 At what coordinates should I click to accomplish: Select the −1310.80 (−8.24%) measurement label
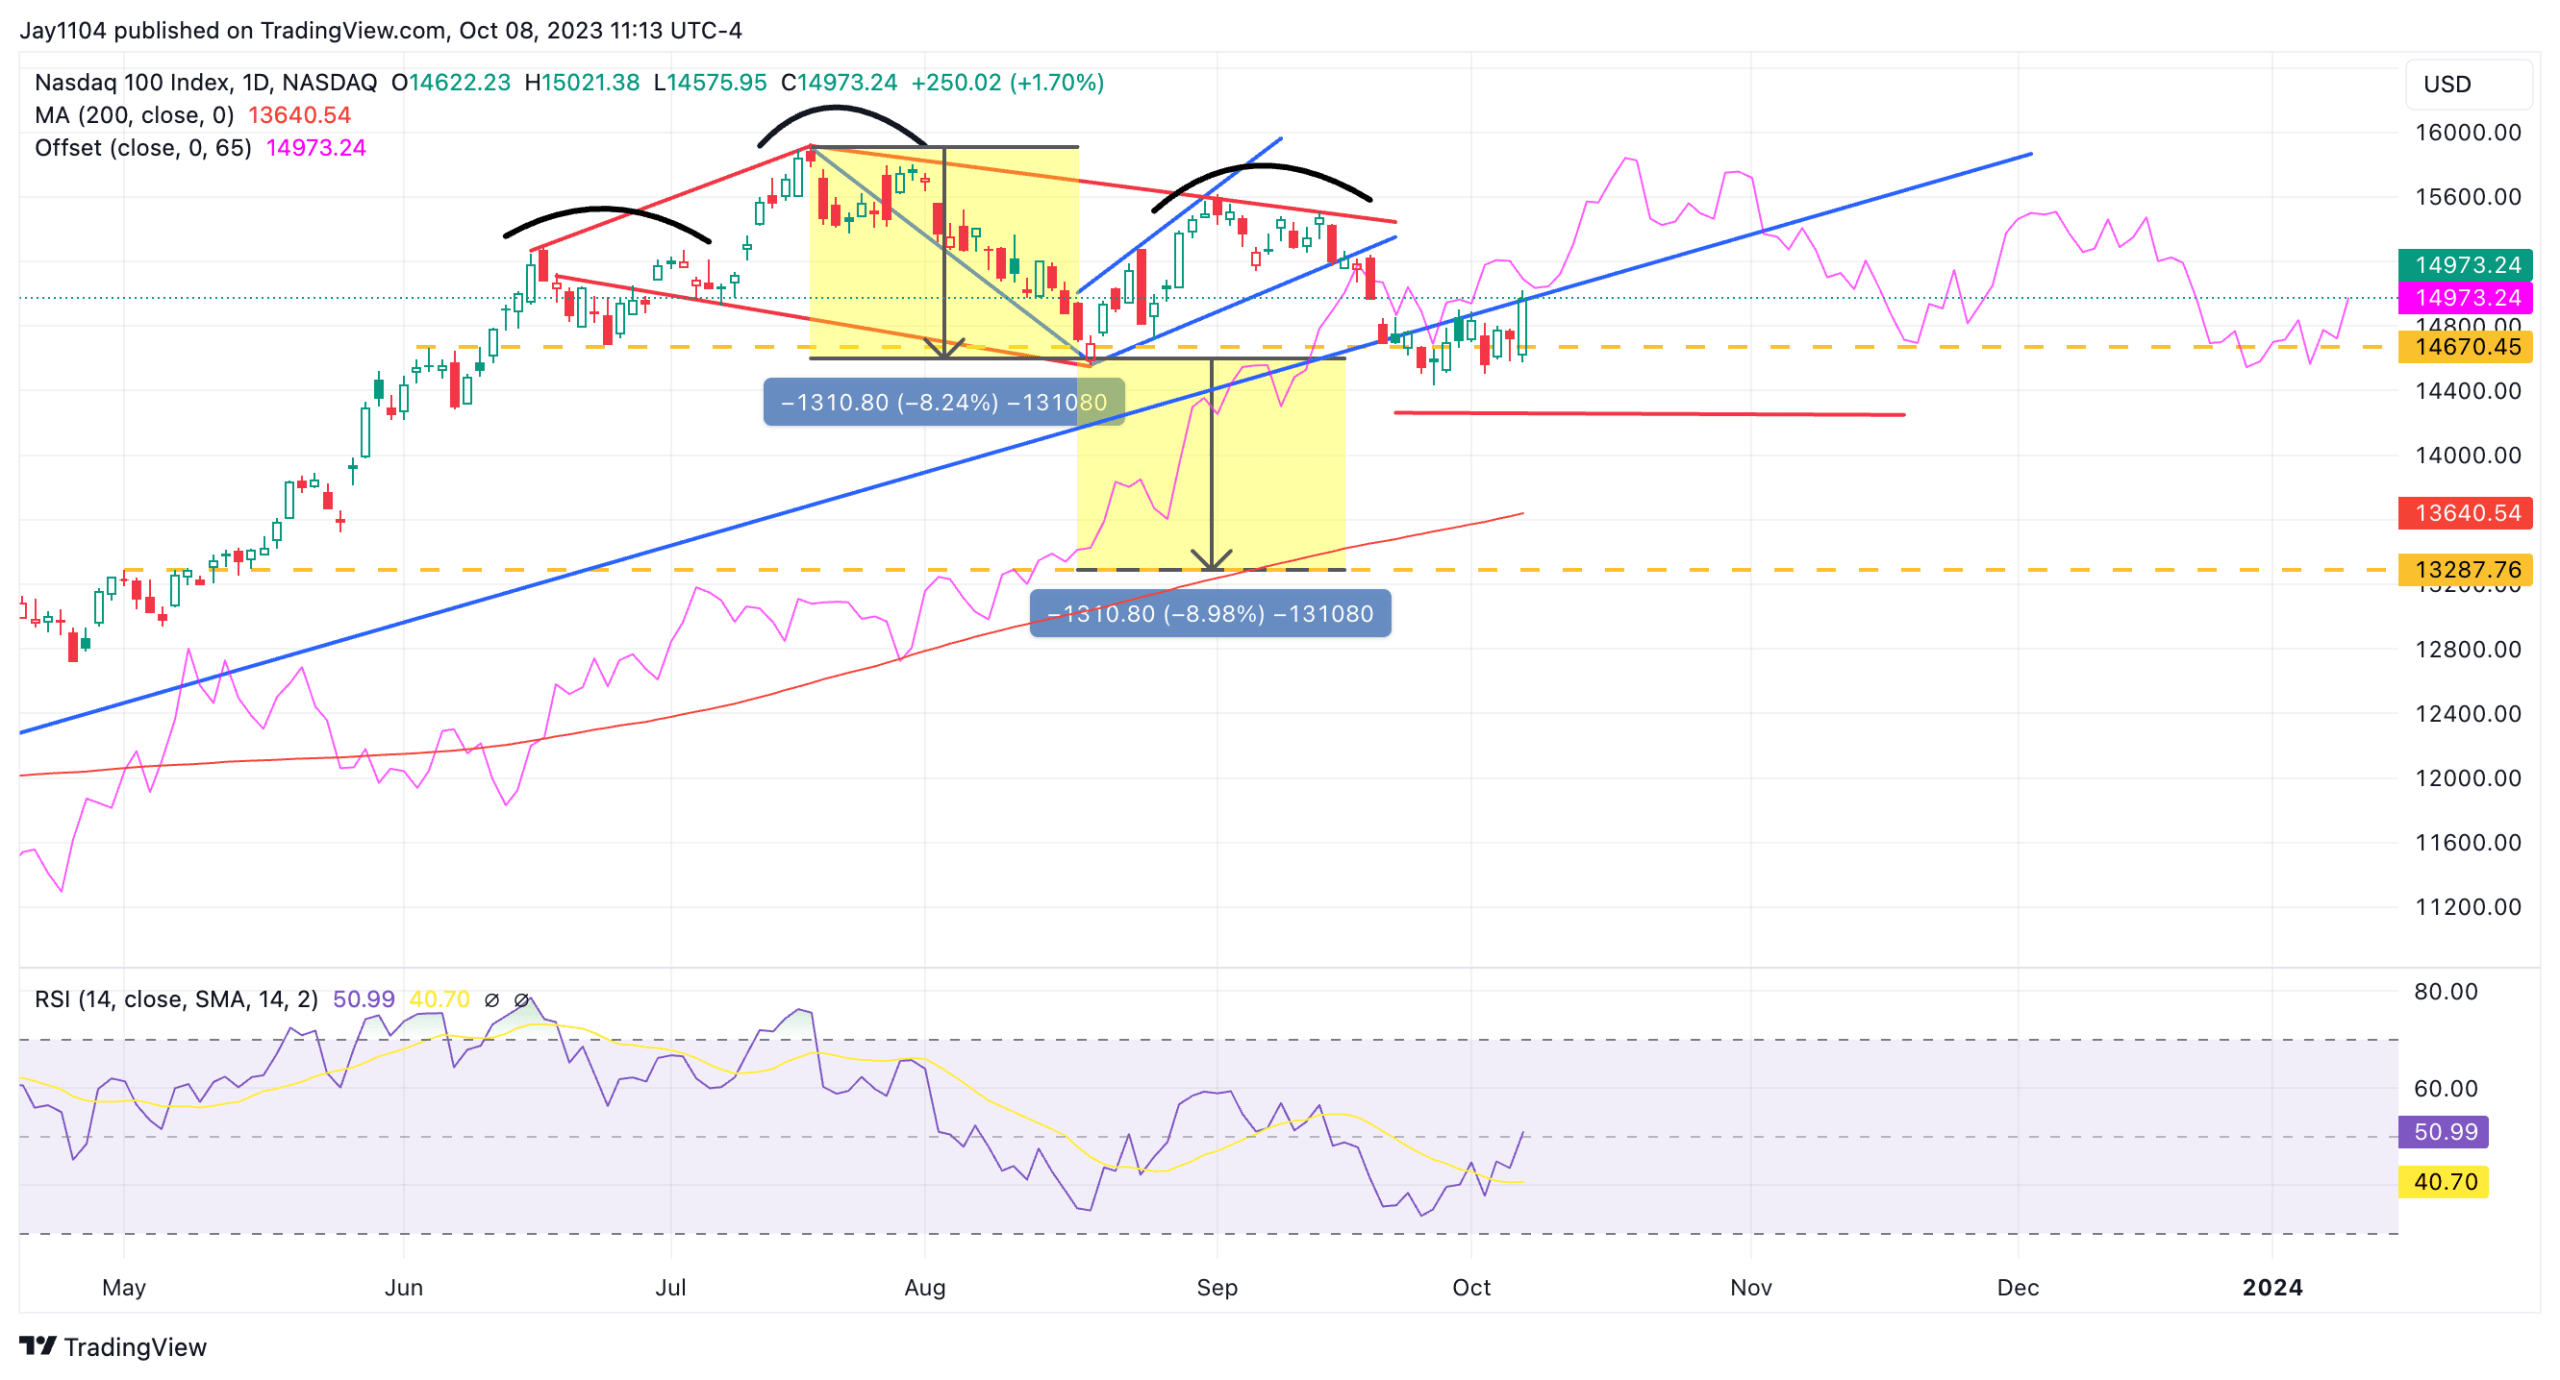[943, 402]
